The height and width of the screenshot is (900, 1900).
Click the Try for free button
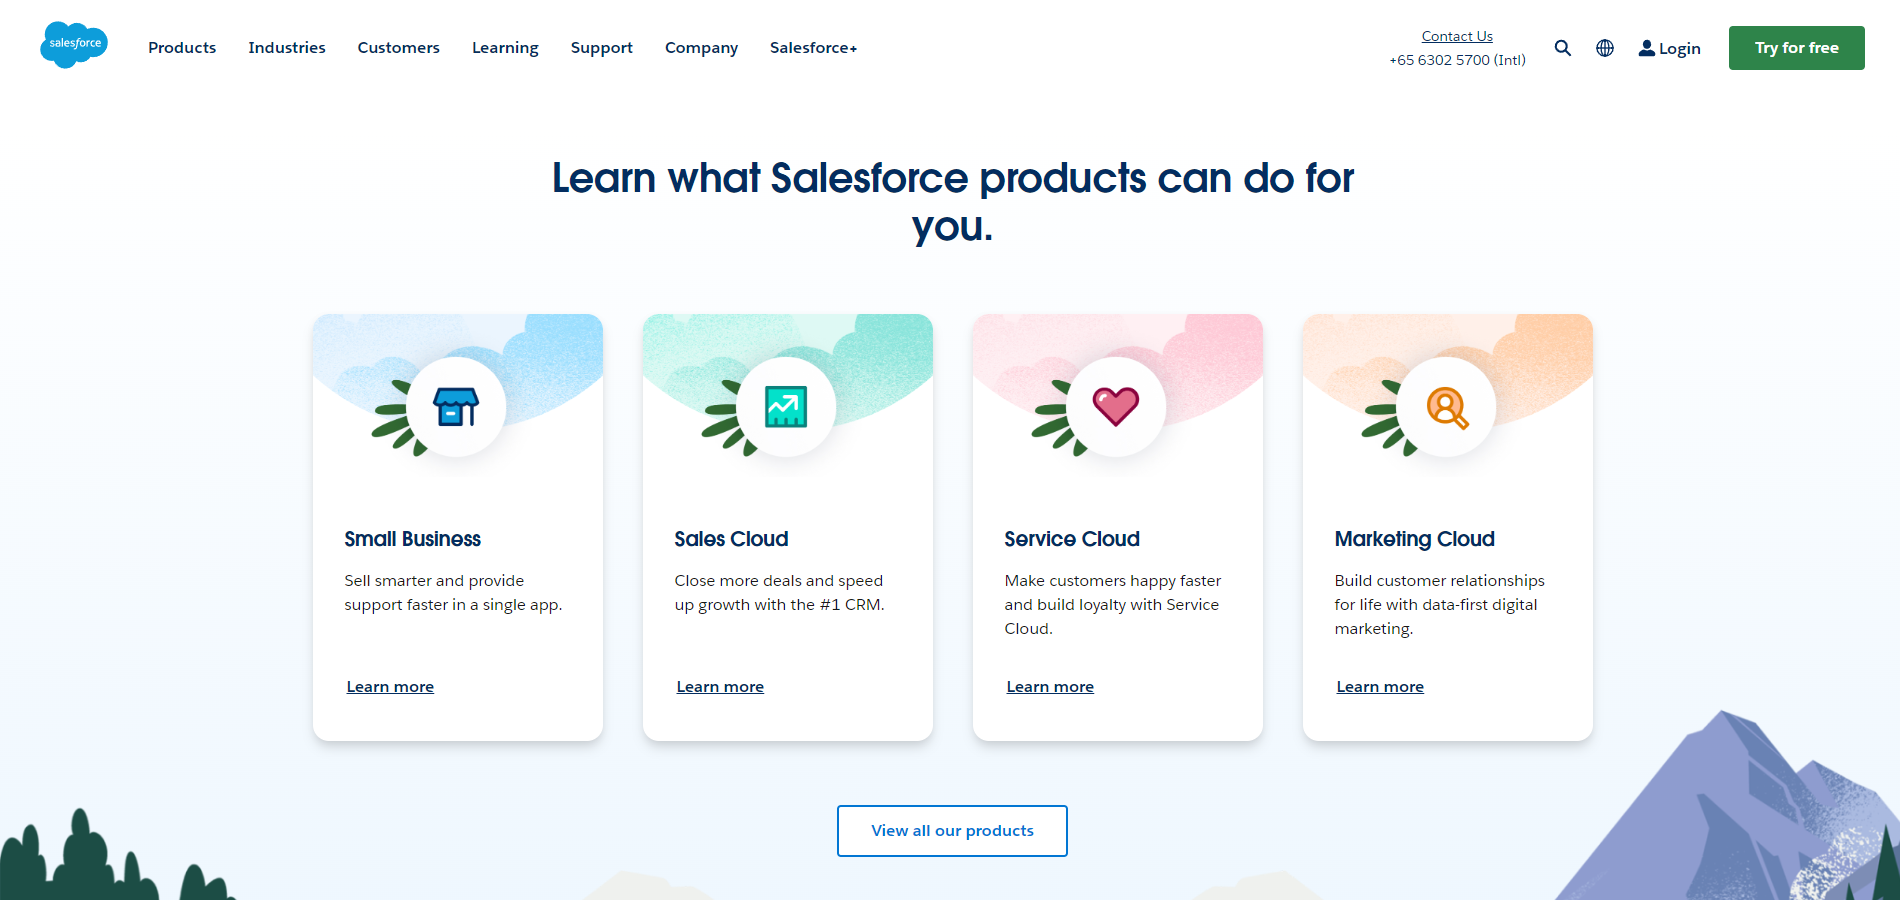1796,47
